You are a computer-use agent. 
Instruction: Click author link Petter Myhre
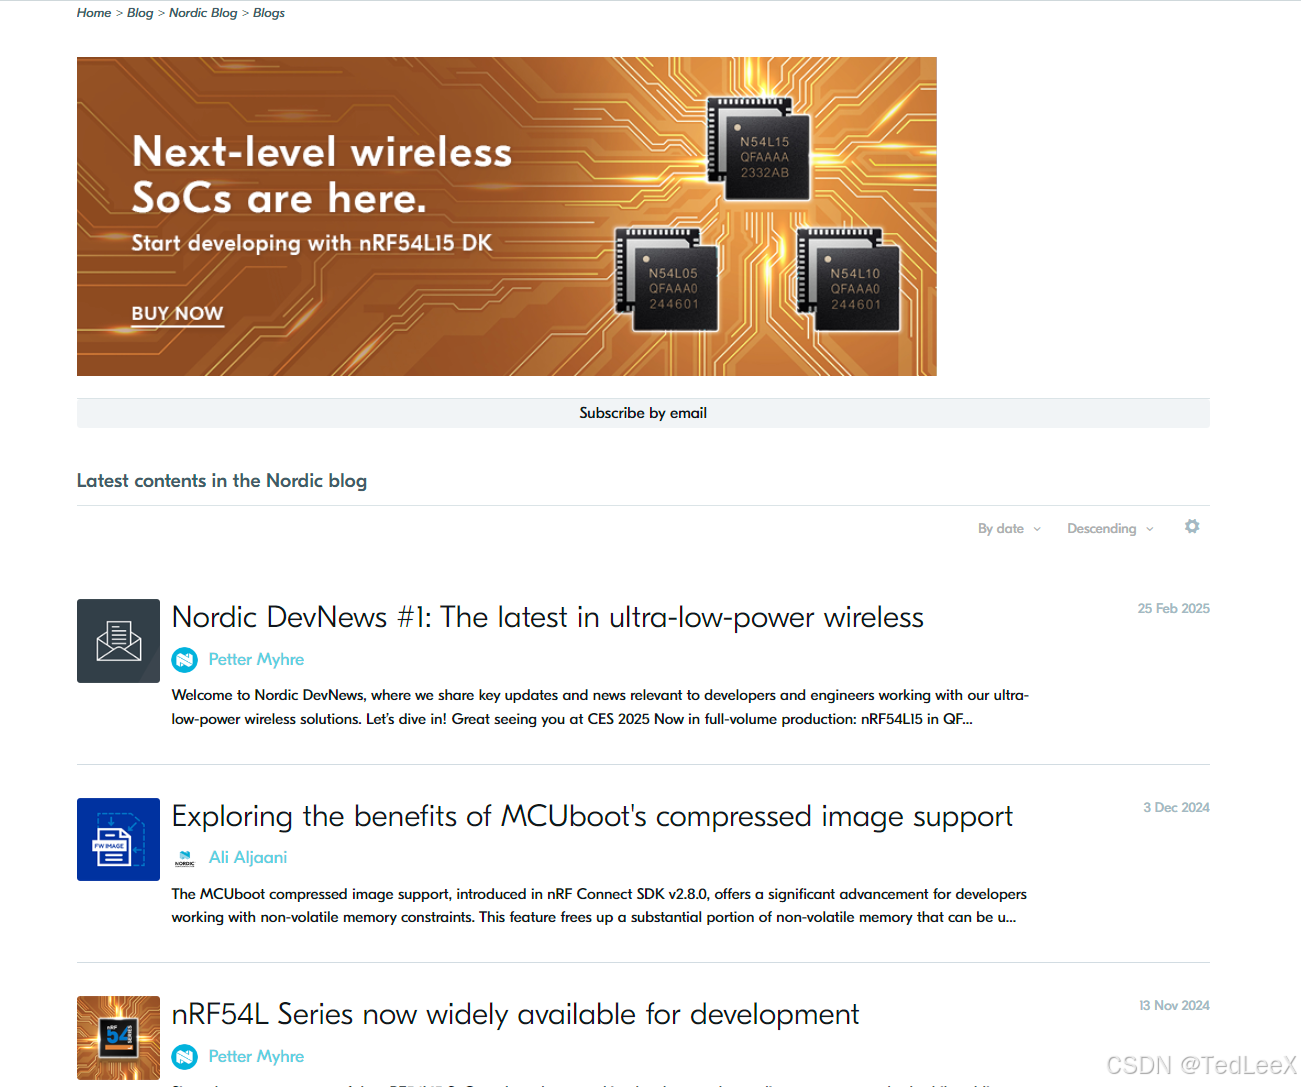(256, 659)
